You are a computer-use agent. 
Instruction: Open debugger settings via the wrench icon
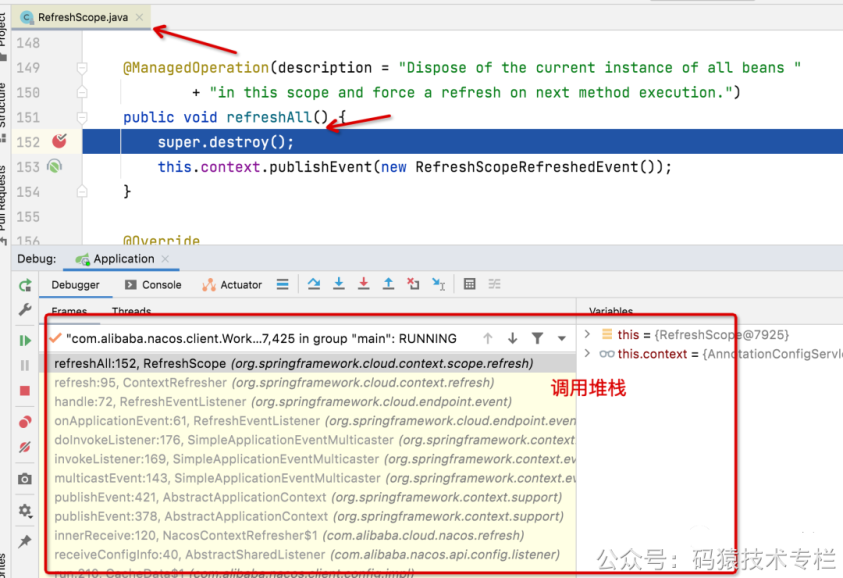[x=25, y=310]
